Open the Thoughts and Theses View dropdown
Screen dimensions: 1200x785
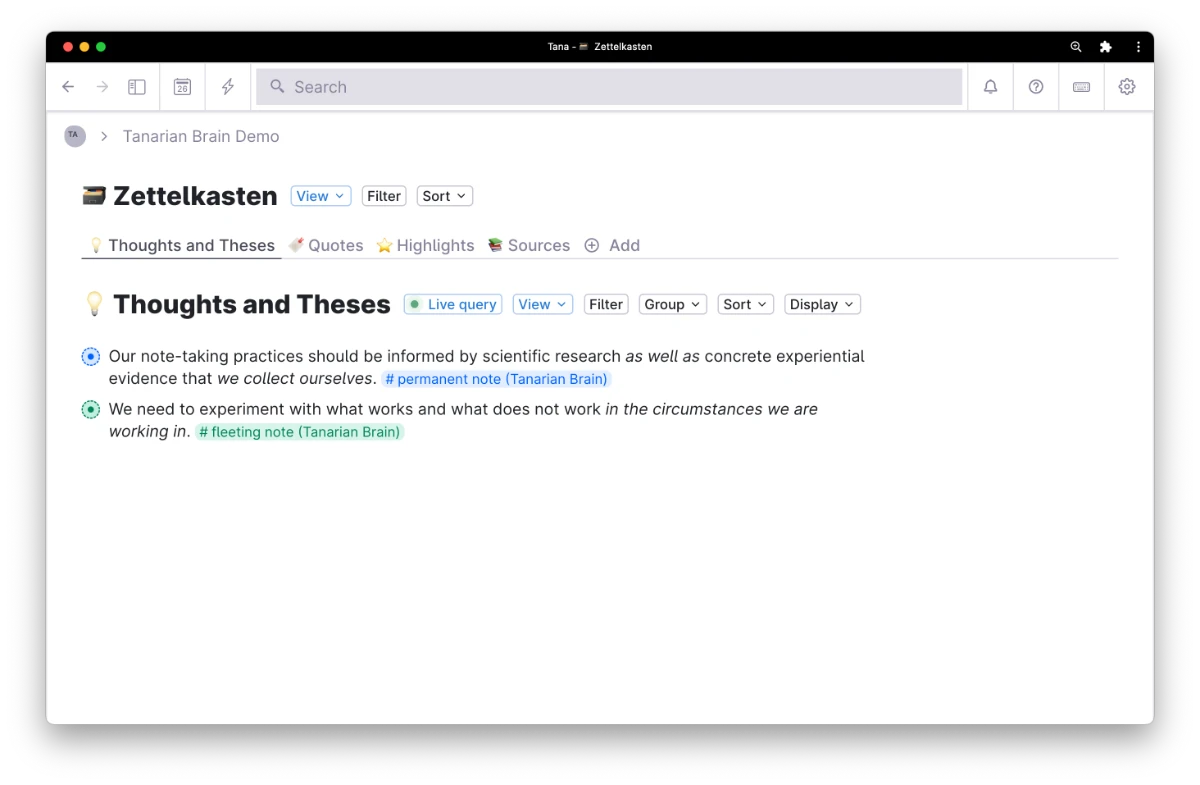click(542, 304)
